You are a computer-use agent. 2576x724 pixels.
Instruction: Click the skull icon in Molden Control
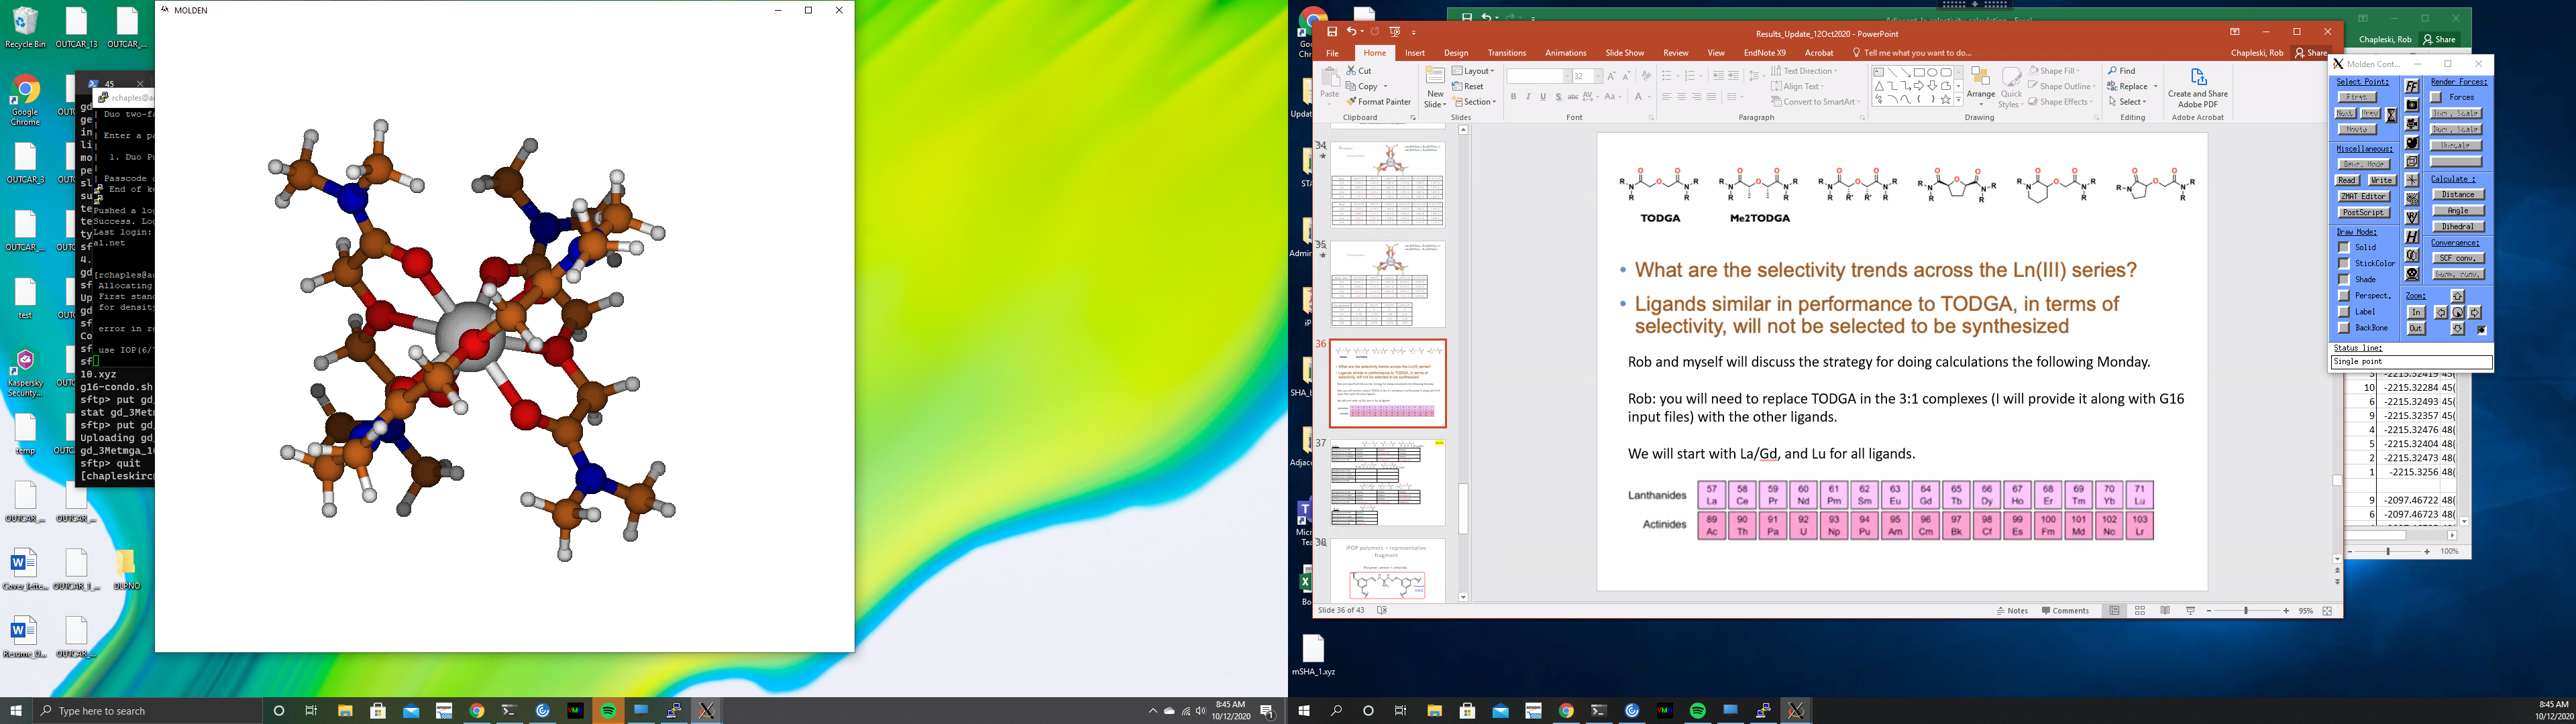(2412, 274)
